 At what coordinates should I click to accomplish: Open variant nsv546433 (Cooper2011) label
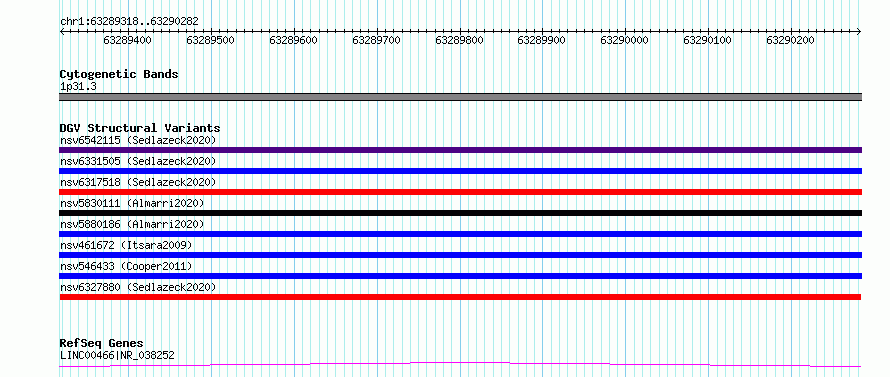[126, 266]
